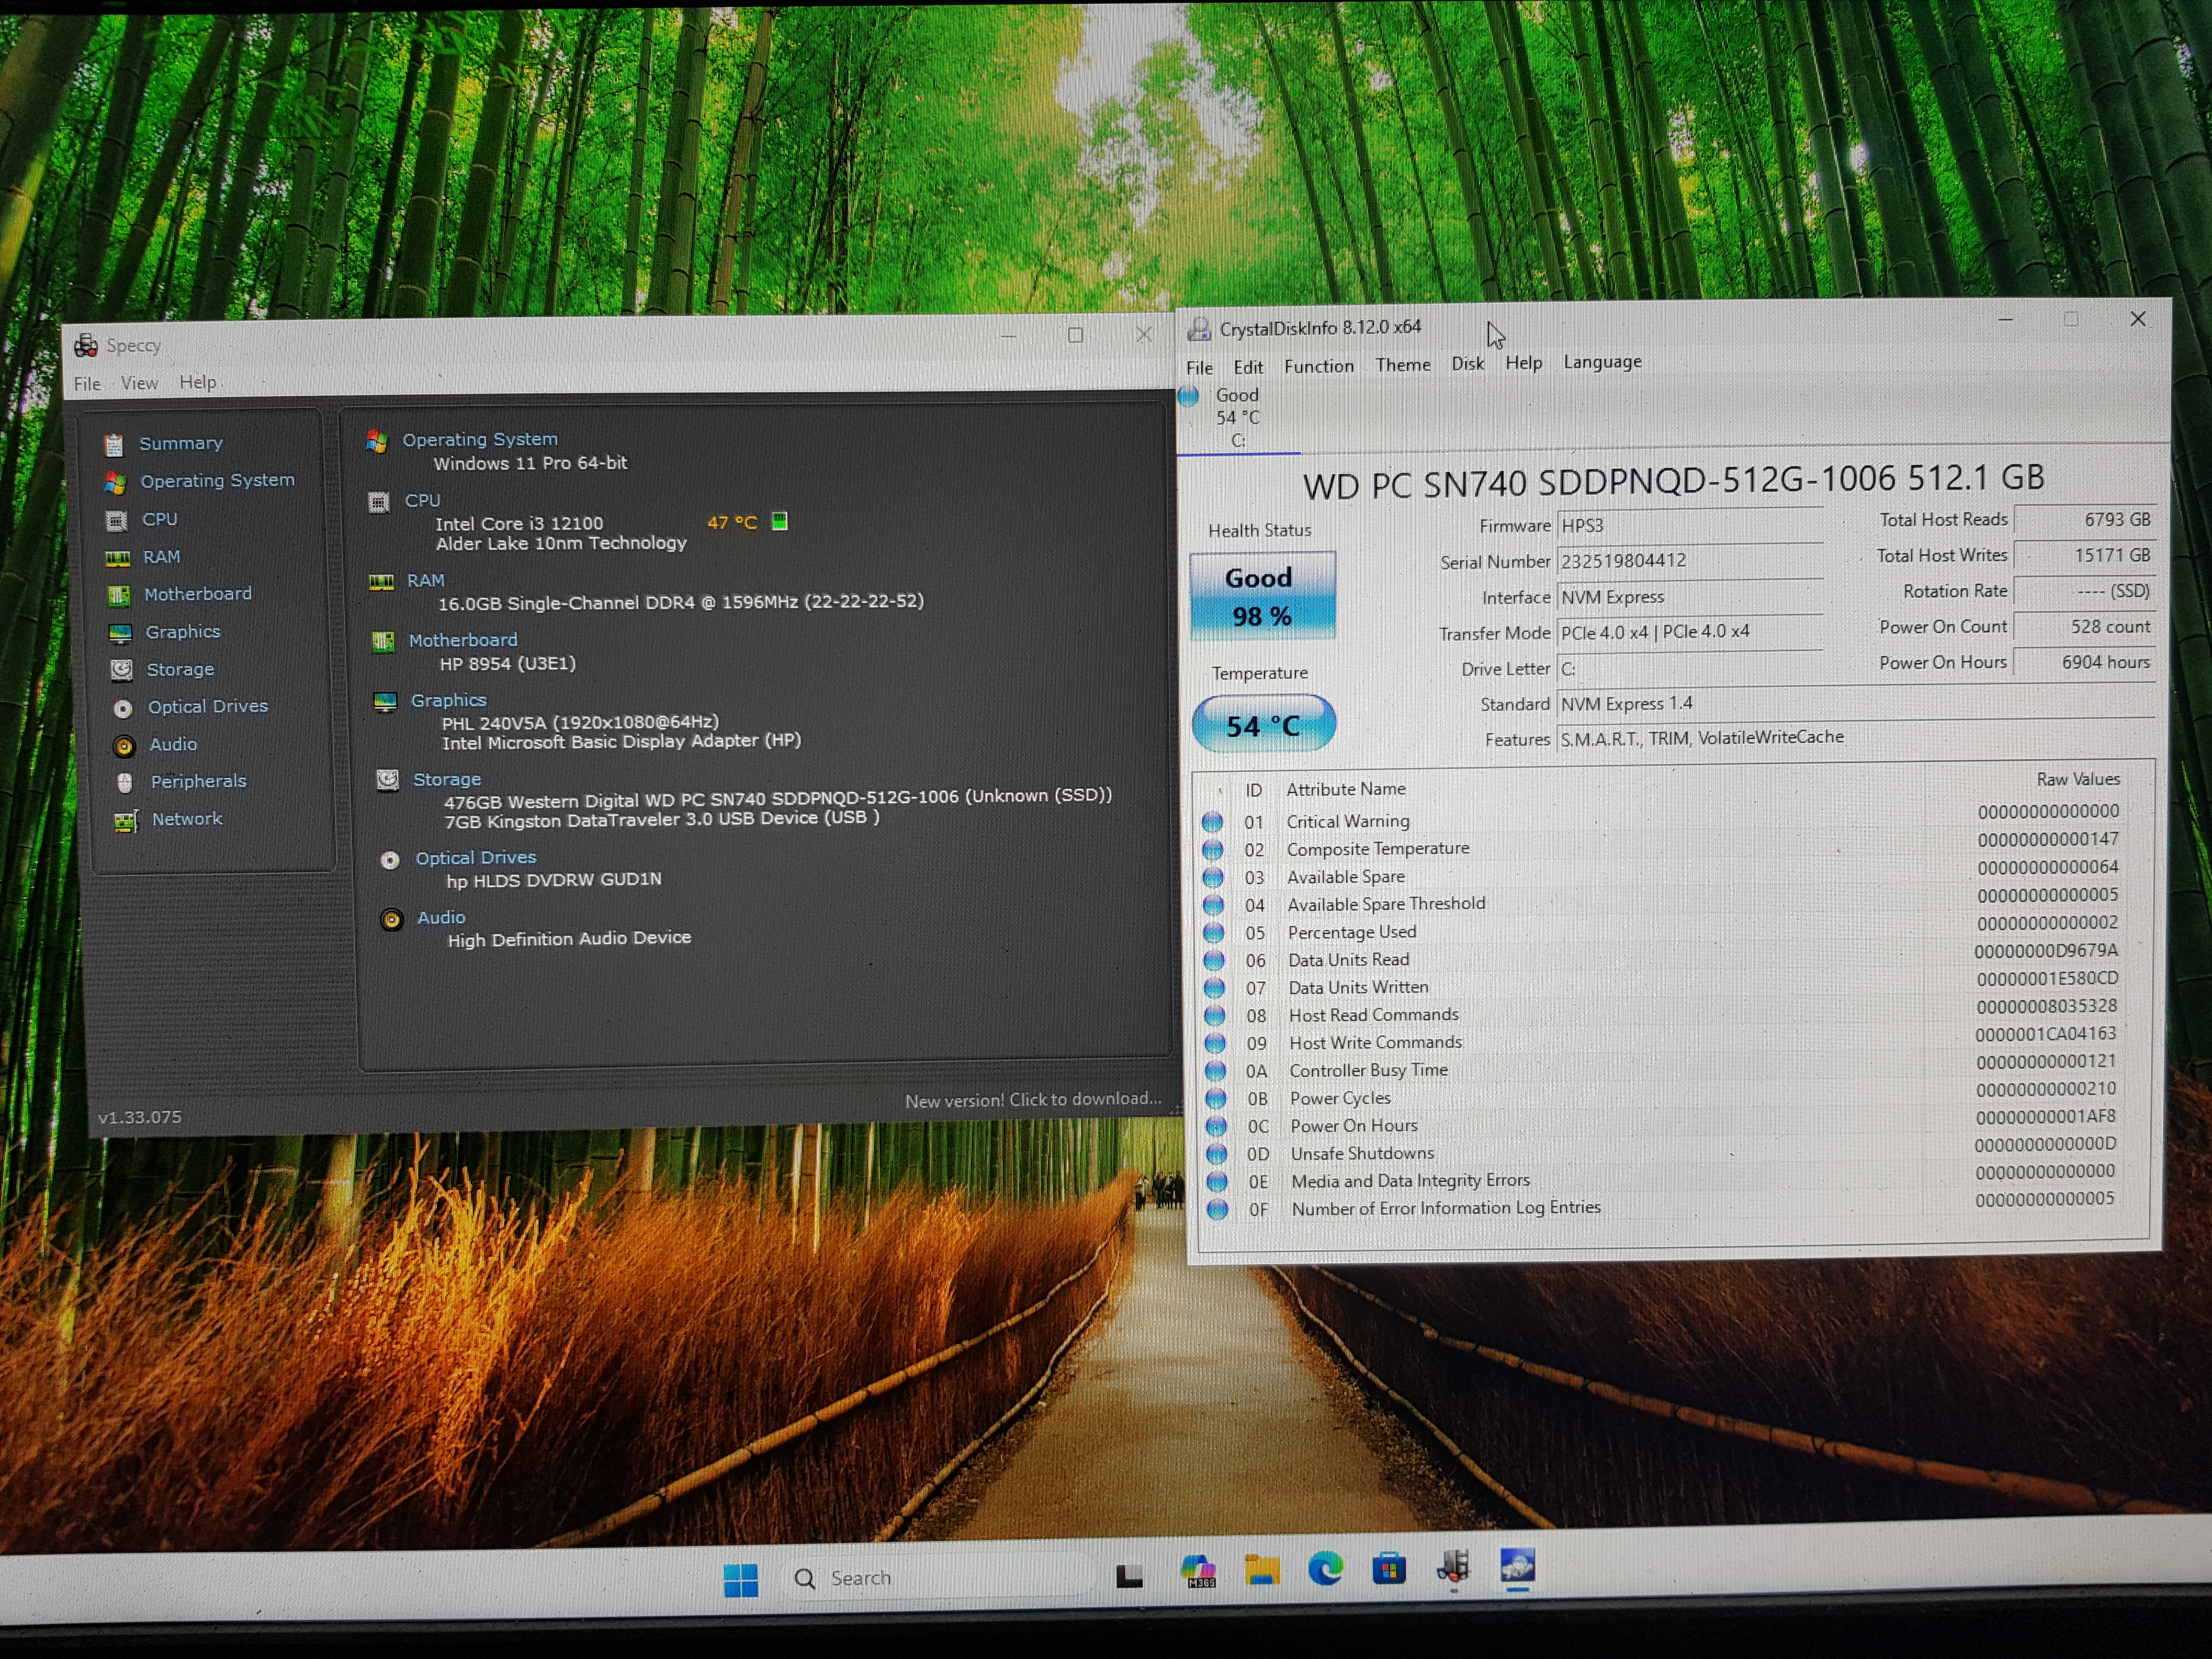Click the New version download link in Speccy
This screenshot has height=1659, width=2212.
[x=1033, y=1100]
